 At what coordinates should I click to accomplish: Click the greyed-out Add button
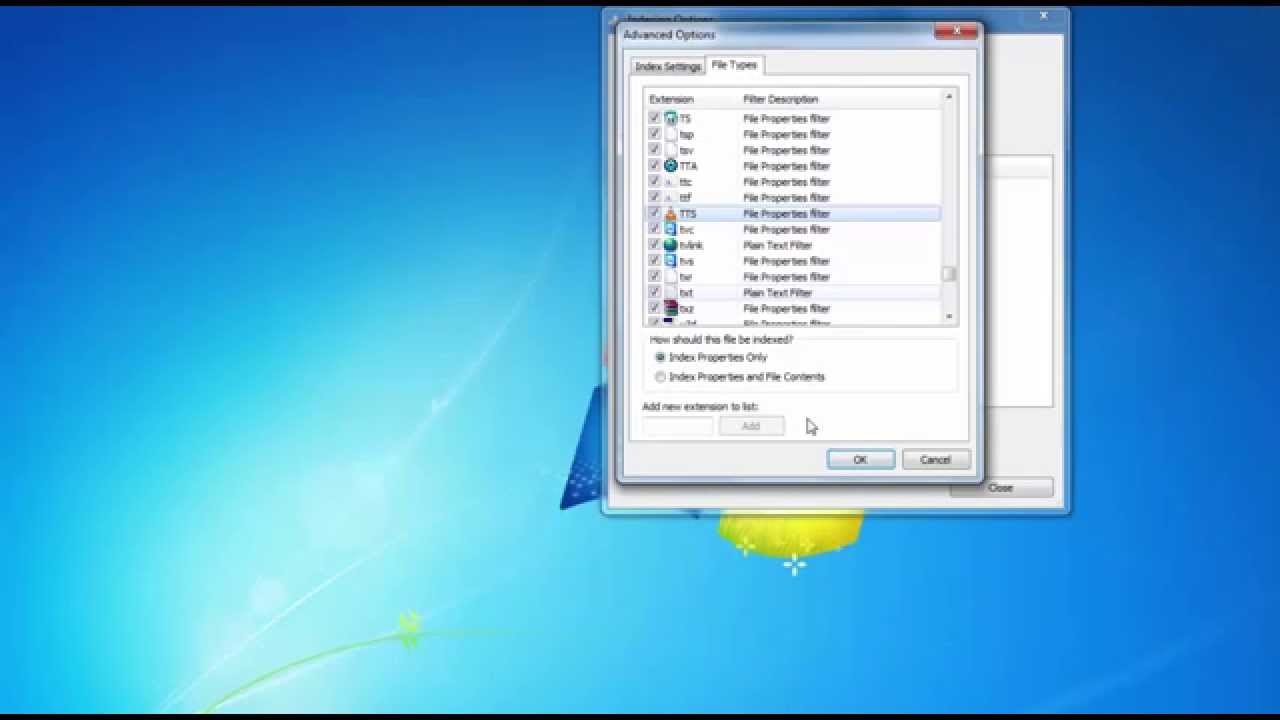click(x=751, y=427)
